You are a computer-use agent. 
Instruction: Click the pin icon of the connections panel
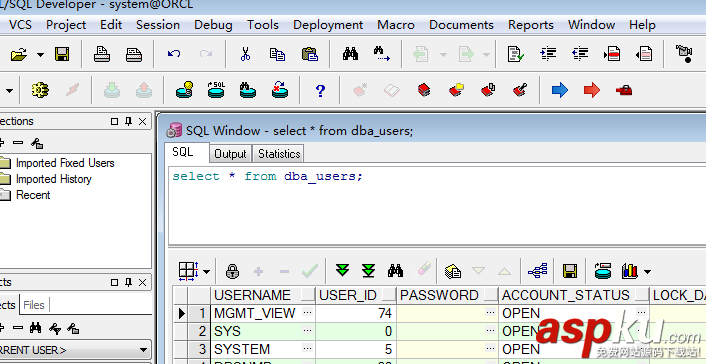[128, 121]
